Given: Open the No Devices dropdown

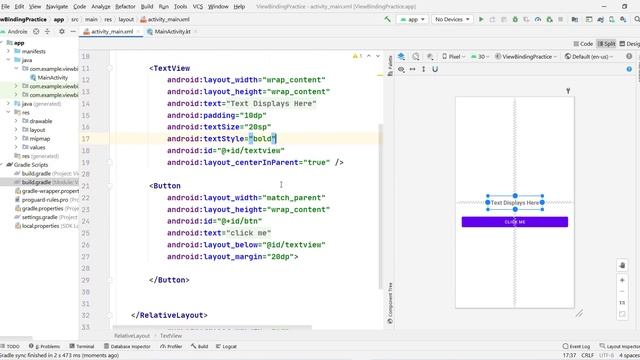Looking at the screenshot, I should point(452,19).
